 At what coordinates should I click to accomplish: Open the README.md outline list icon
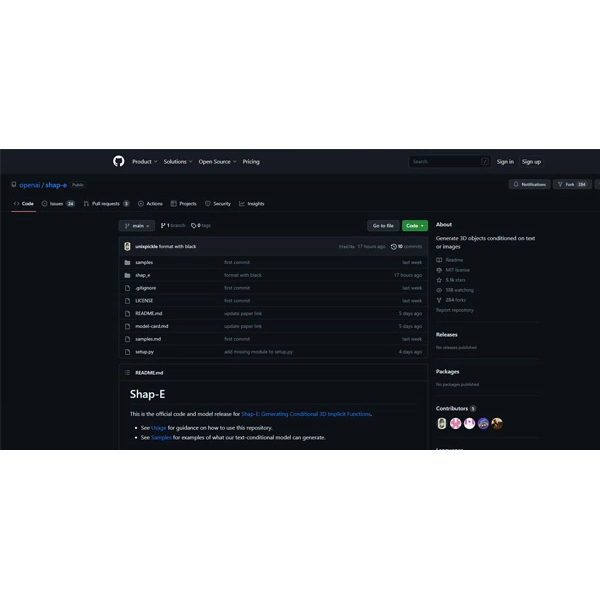click(x=127, y=372)
